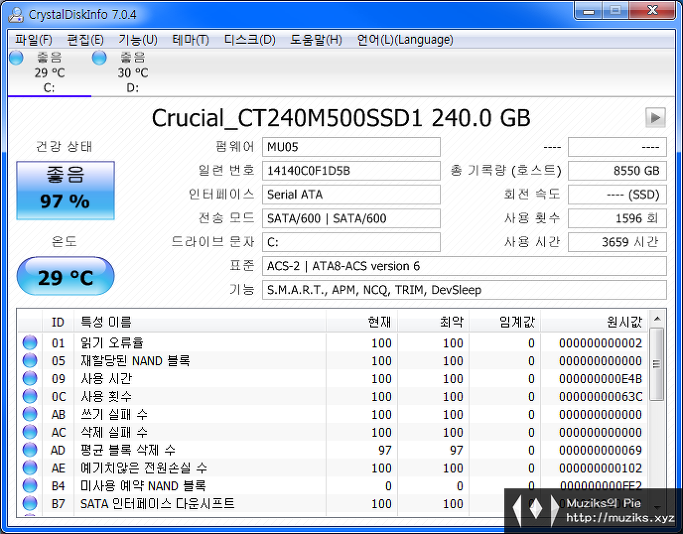Click status icon of row 05 재할당된 NAND 블록
683x534 pixels.
click(x=30, y=360)
